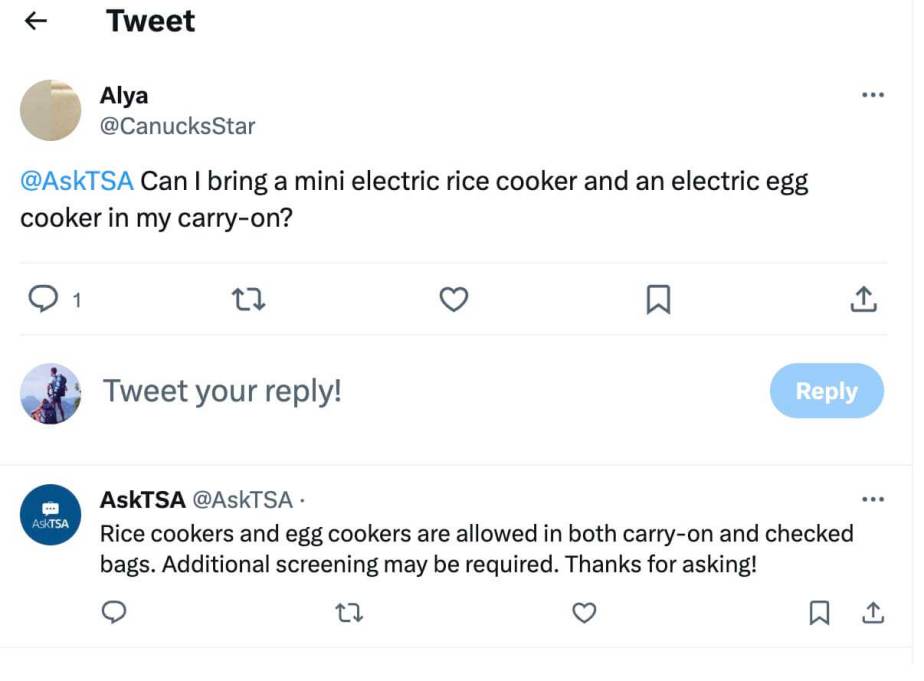Reply to the AskTSA response

[x=114, y=612]
